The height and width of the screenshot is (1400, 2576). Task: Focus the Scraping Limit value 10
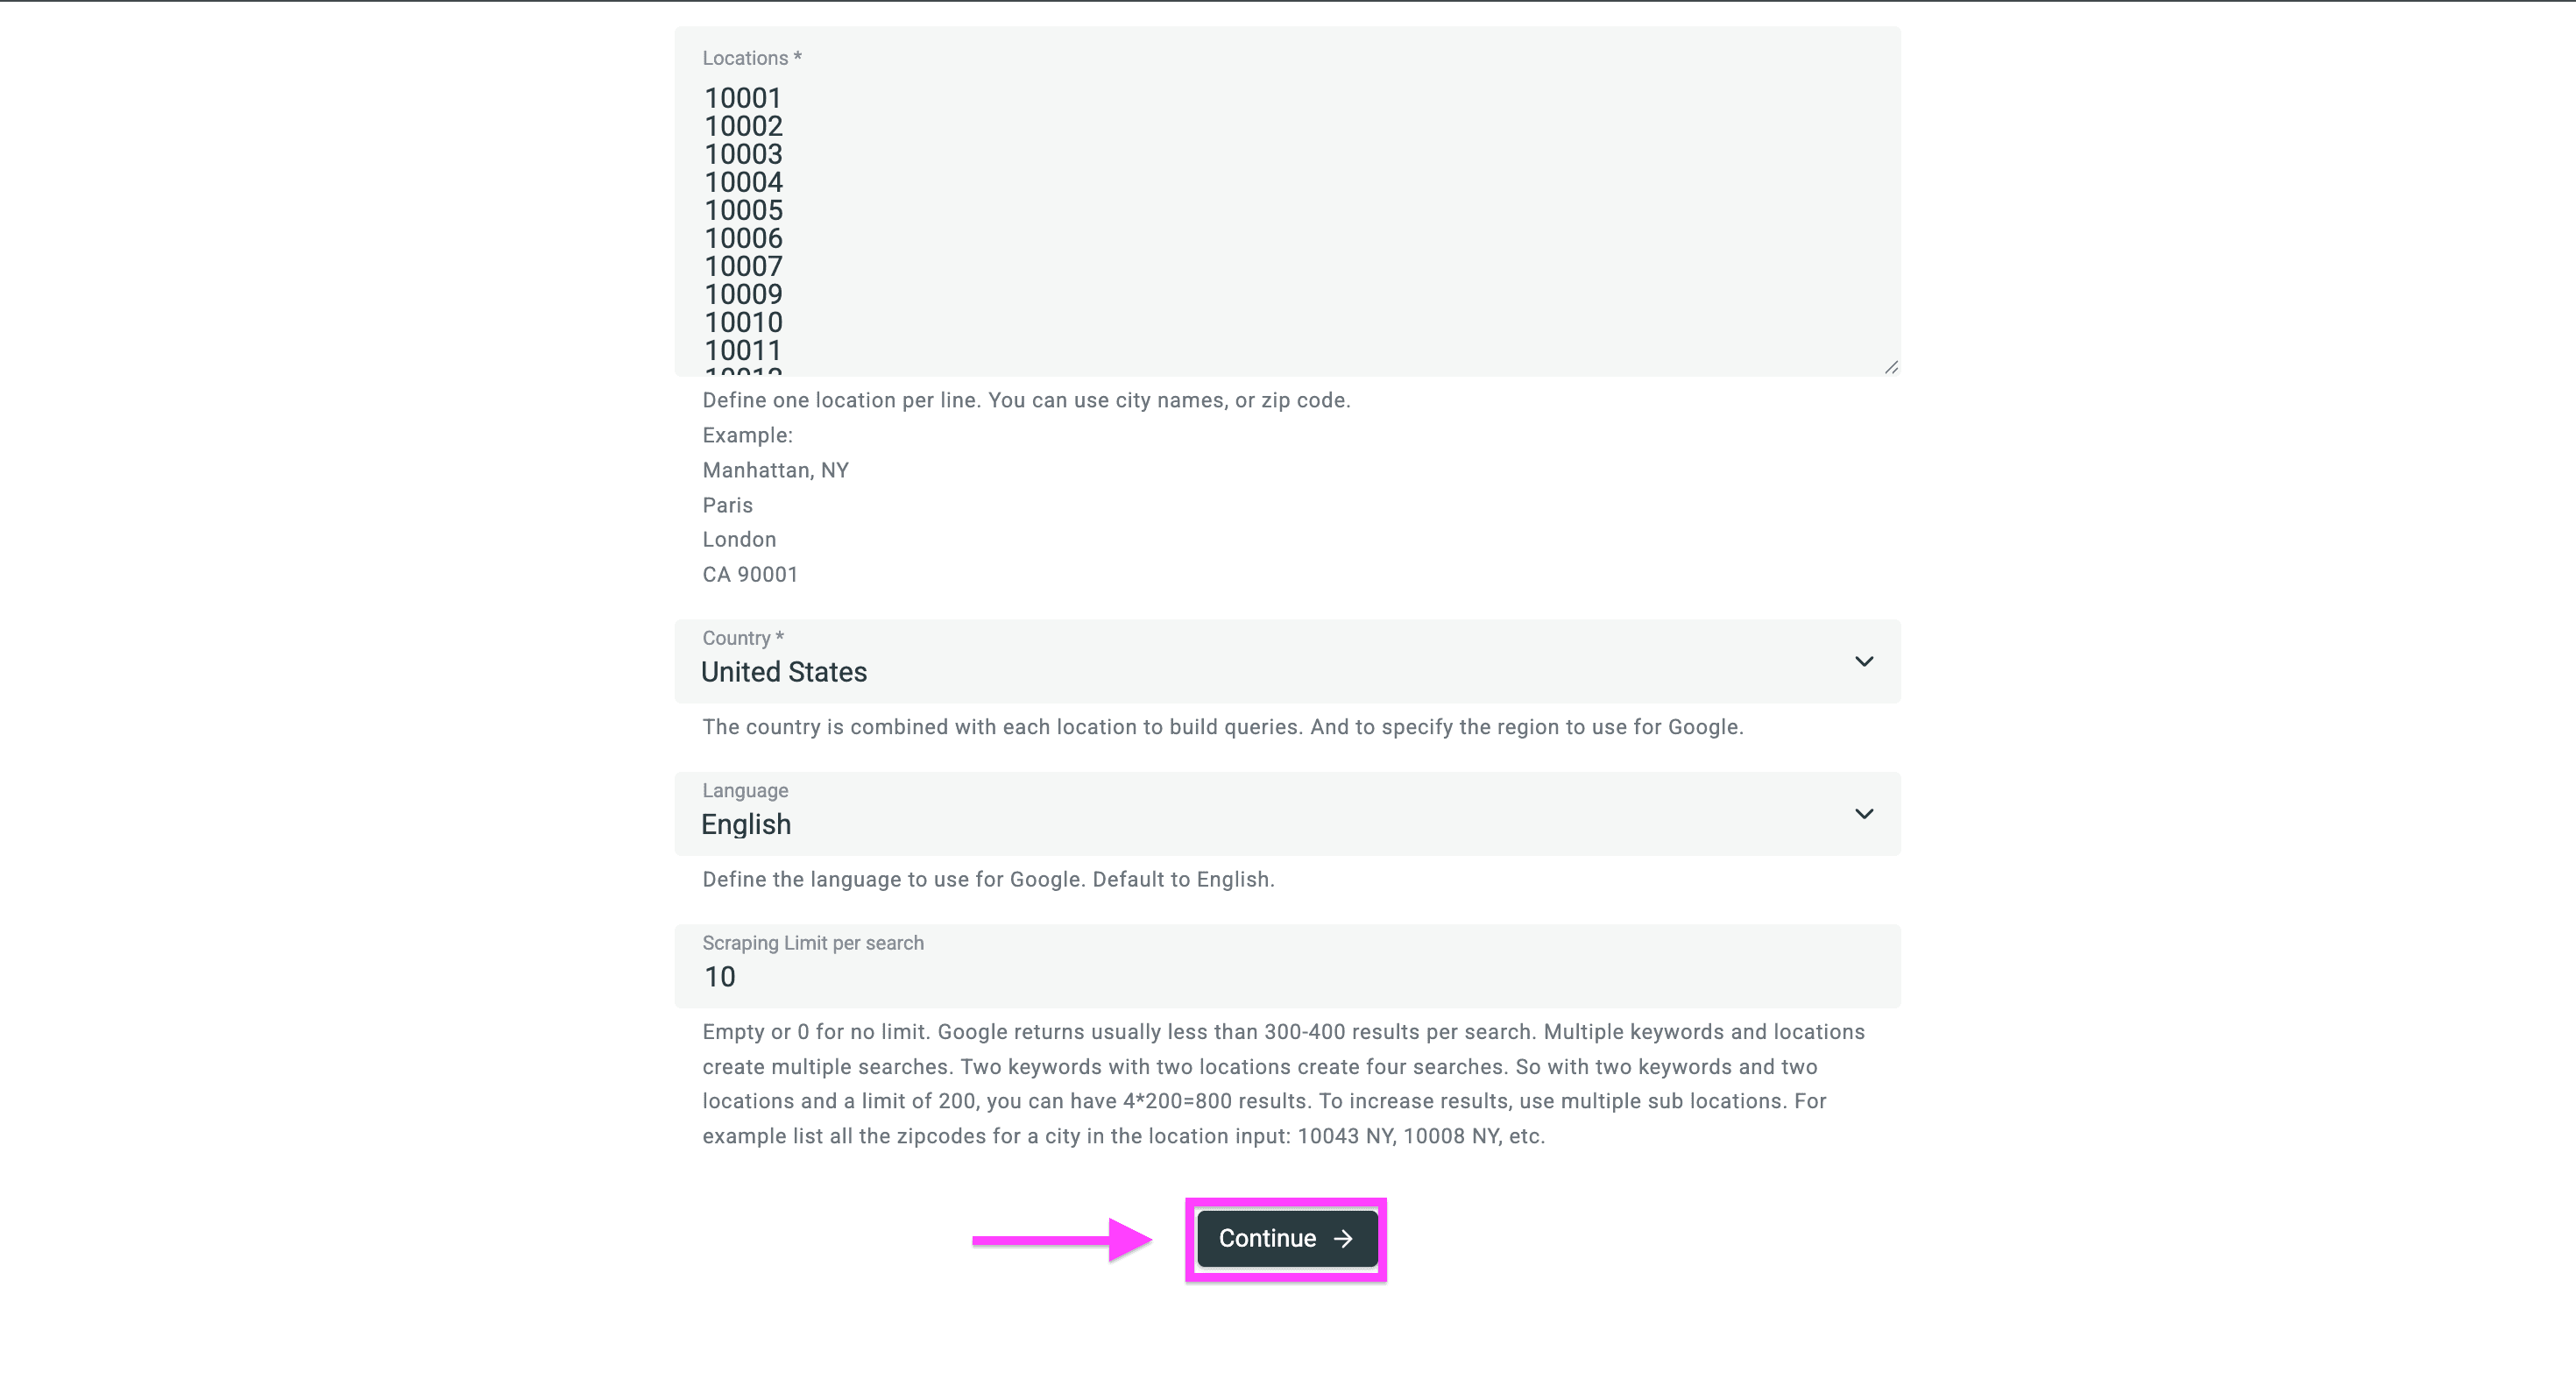[x=720, y=977]
